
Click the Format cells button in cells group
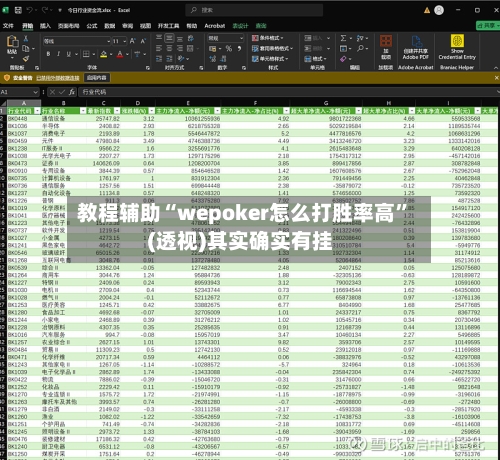(316, 59)
